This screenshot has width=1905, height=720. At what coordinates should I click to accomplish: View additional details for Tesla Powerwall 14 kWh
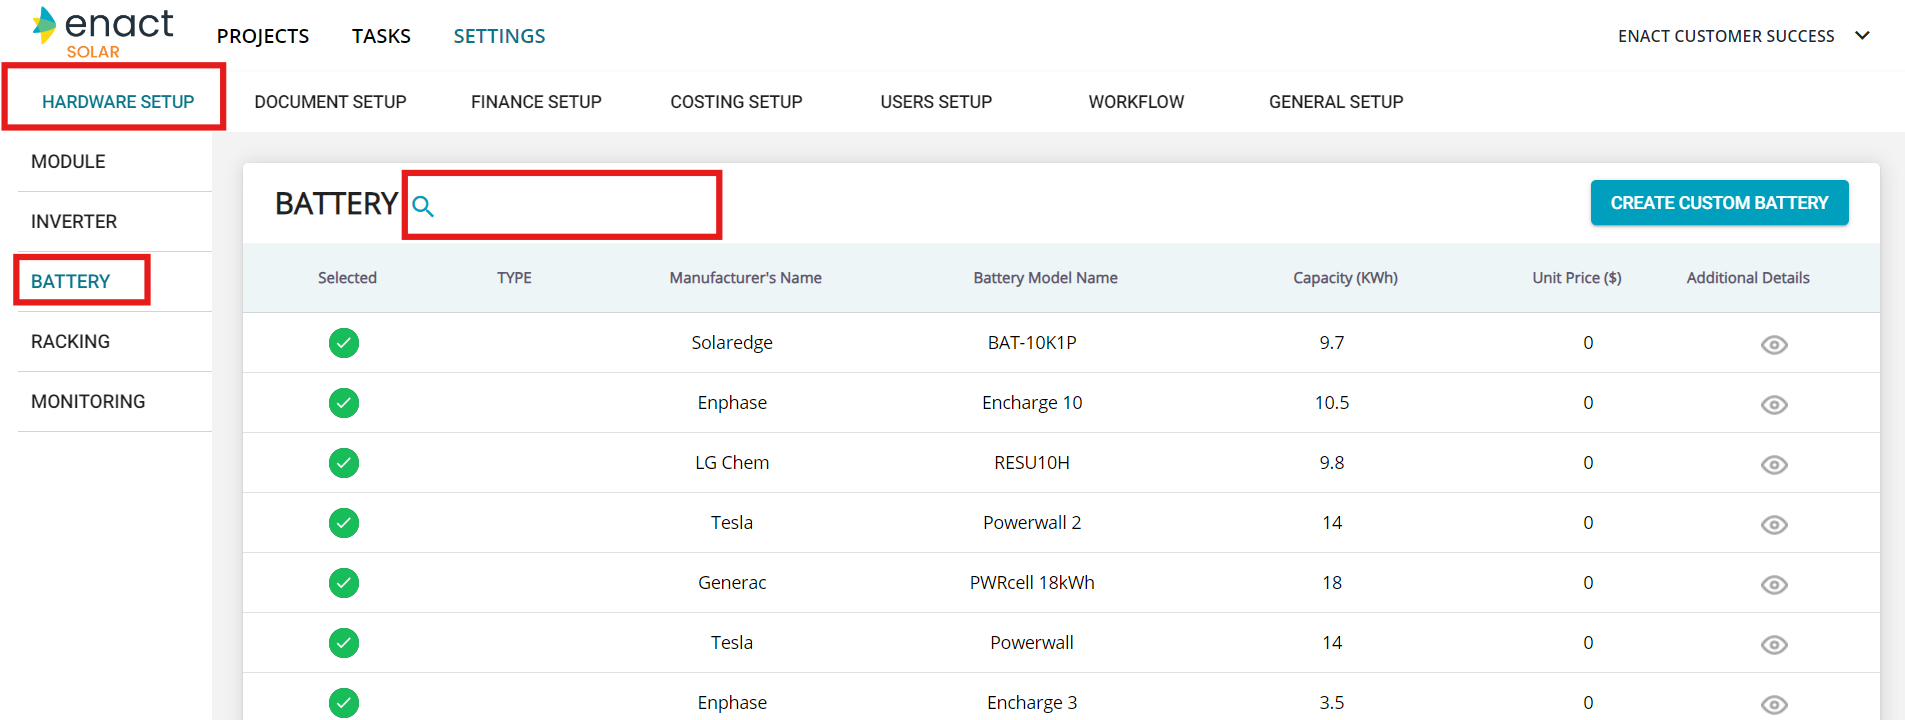1774,644
